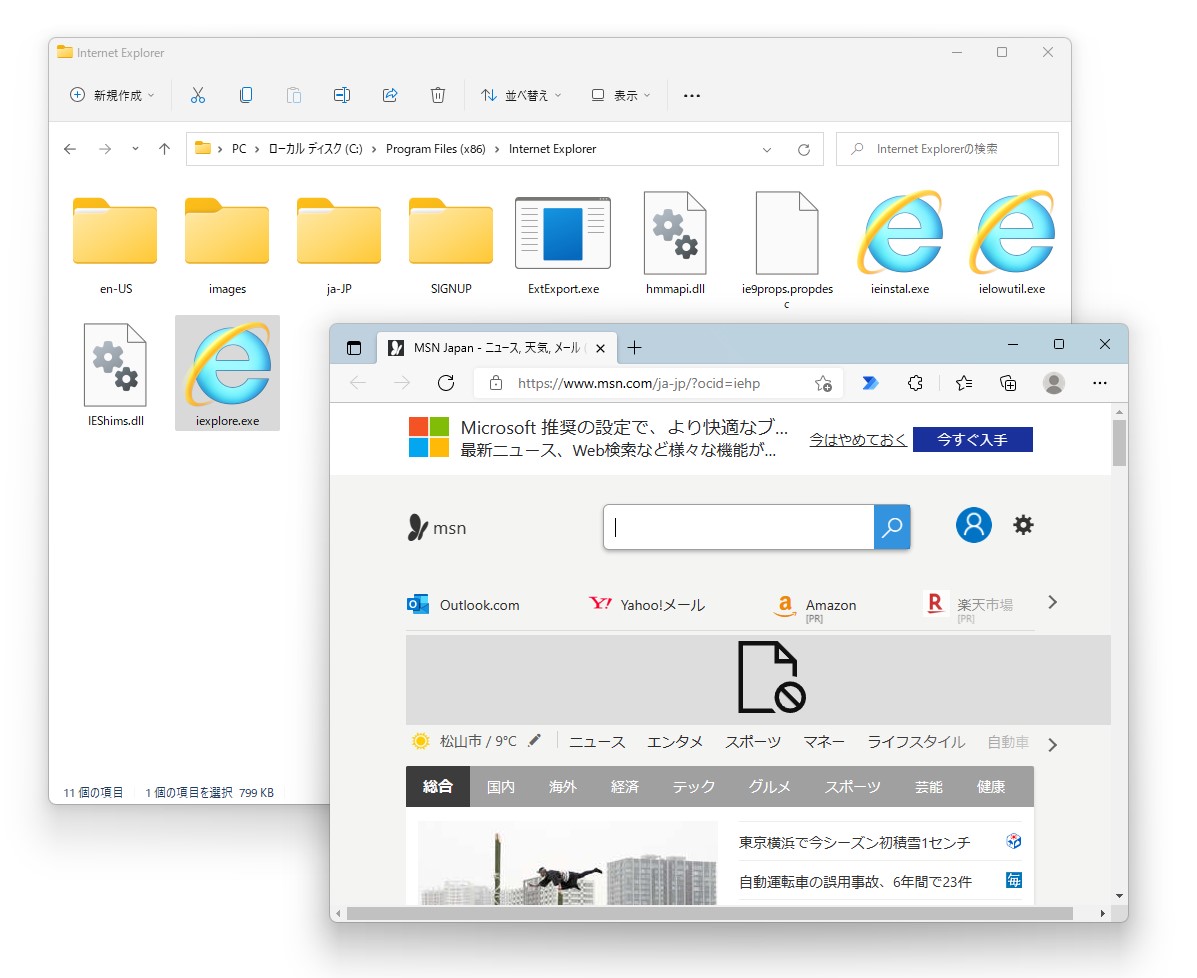The height and width of the screenshot is (978, 1197).
Task: Click the Delete trash icon in toolbar
Action: 437,95
